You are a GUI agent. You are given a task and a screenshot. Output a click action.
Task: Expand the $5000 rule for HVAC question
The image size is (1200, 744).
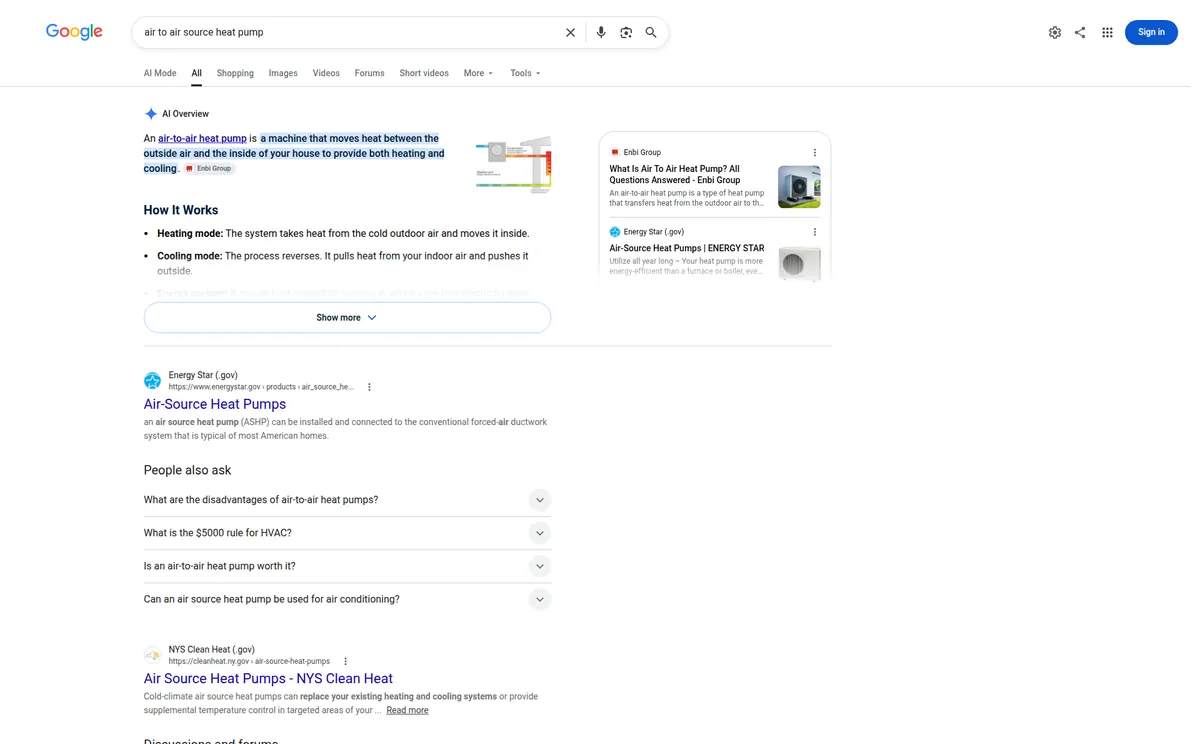(347, 533)
